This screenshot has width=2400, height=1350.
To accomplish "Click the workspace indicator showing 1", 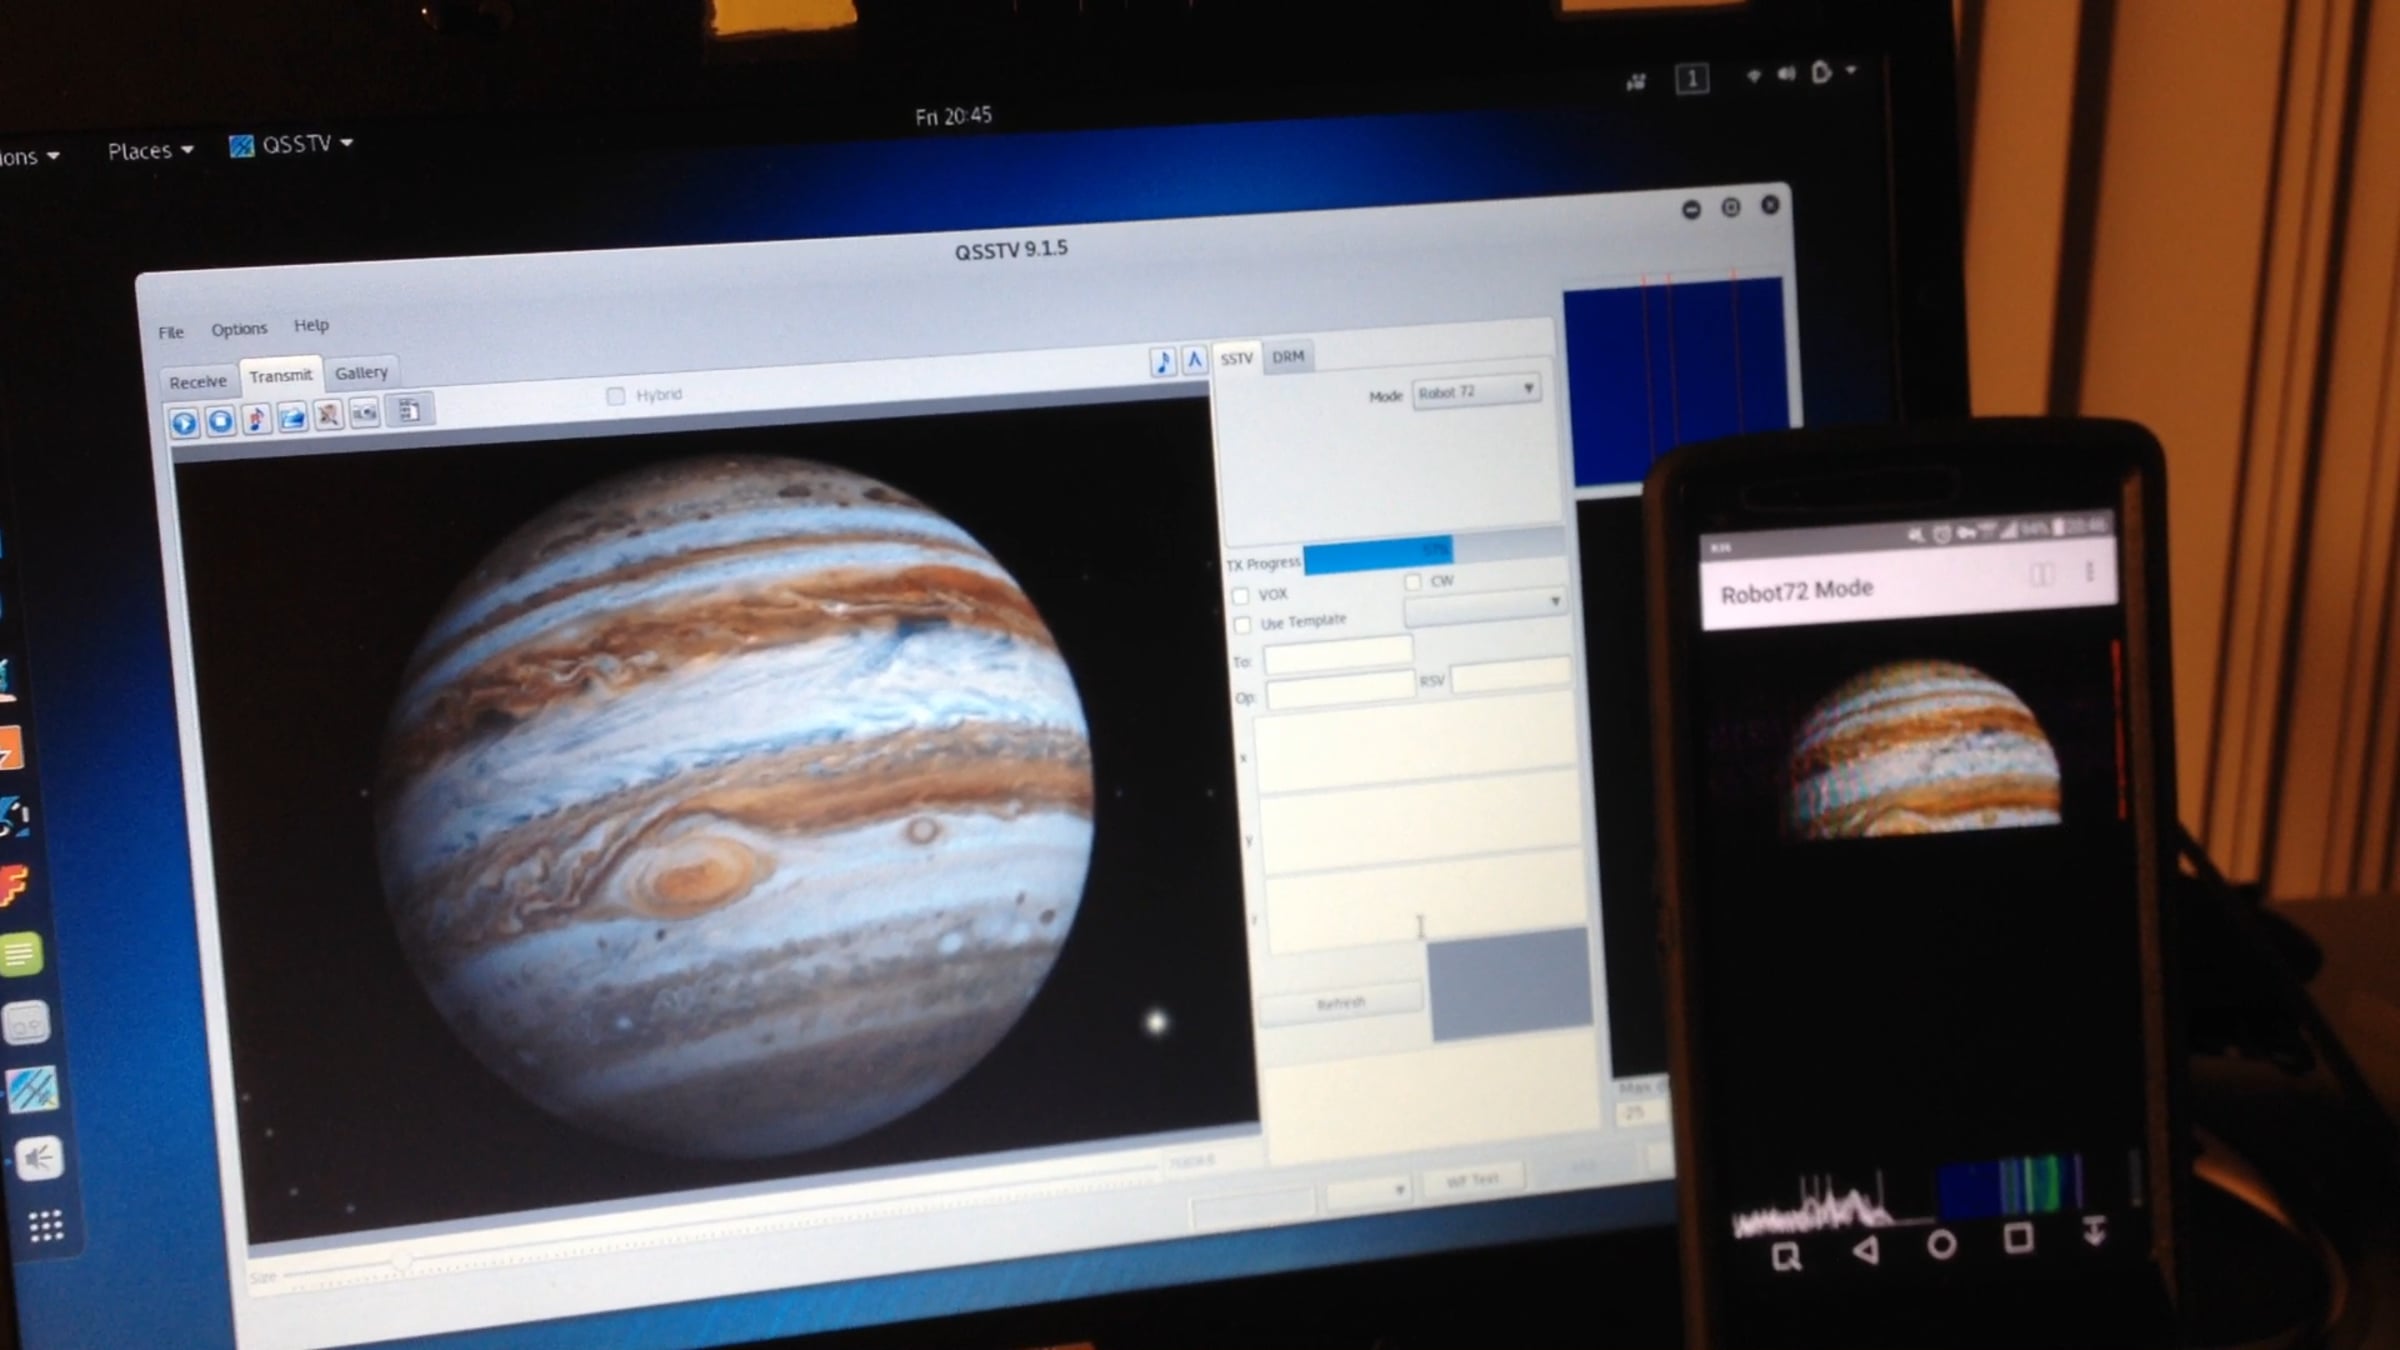I will (x=1692, y=79).
